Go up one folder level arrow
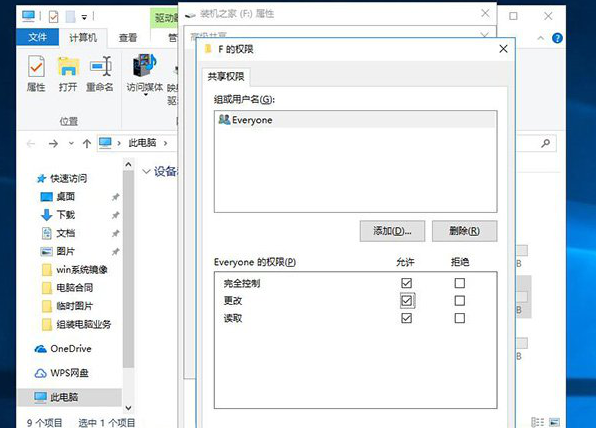 coord(87,144)
